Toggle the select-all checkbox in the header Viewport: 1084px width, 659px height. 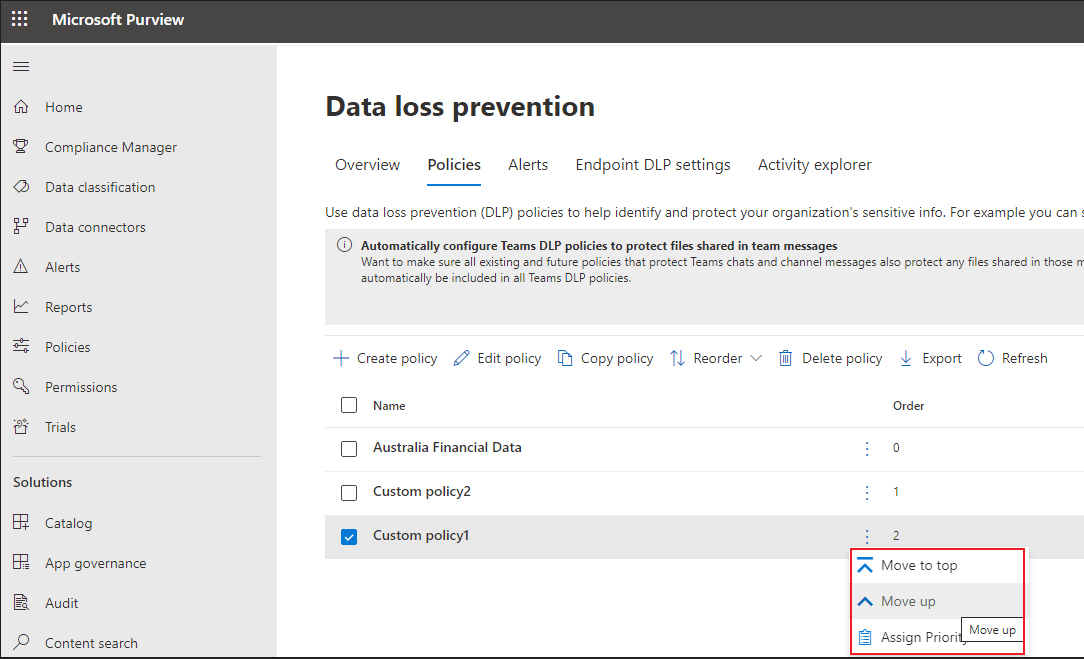[349, 405]
